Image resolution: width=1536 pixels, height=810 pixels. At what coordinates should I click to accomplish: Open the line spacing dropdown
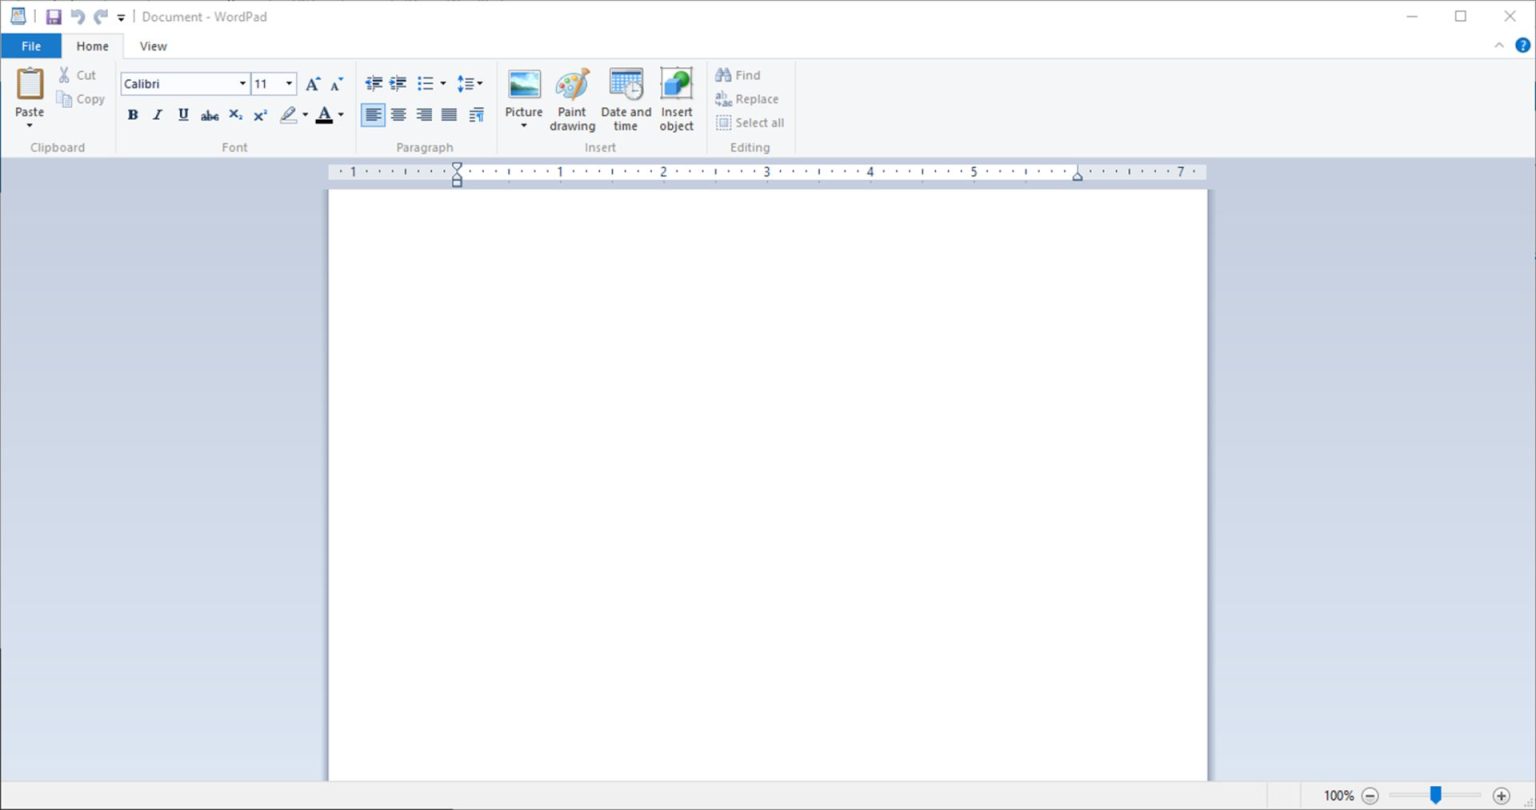(479, 83)
